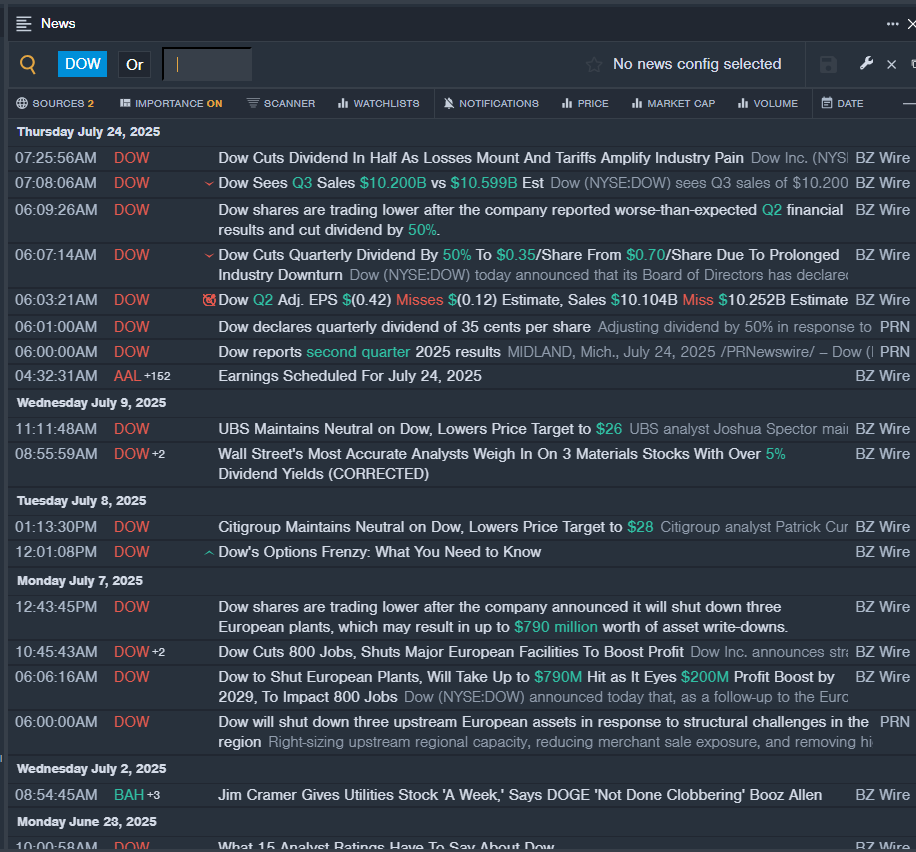This screenshot has width=916, height=852.
Task: Expand the +3 tickers next to BAH
Action: (x=153, y=795)
